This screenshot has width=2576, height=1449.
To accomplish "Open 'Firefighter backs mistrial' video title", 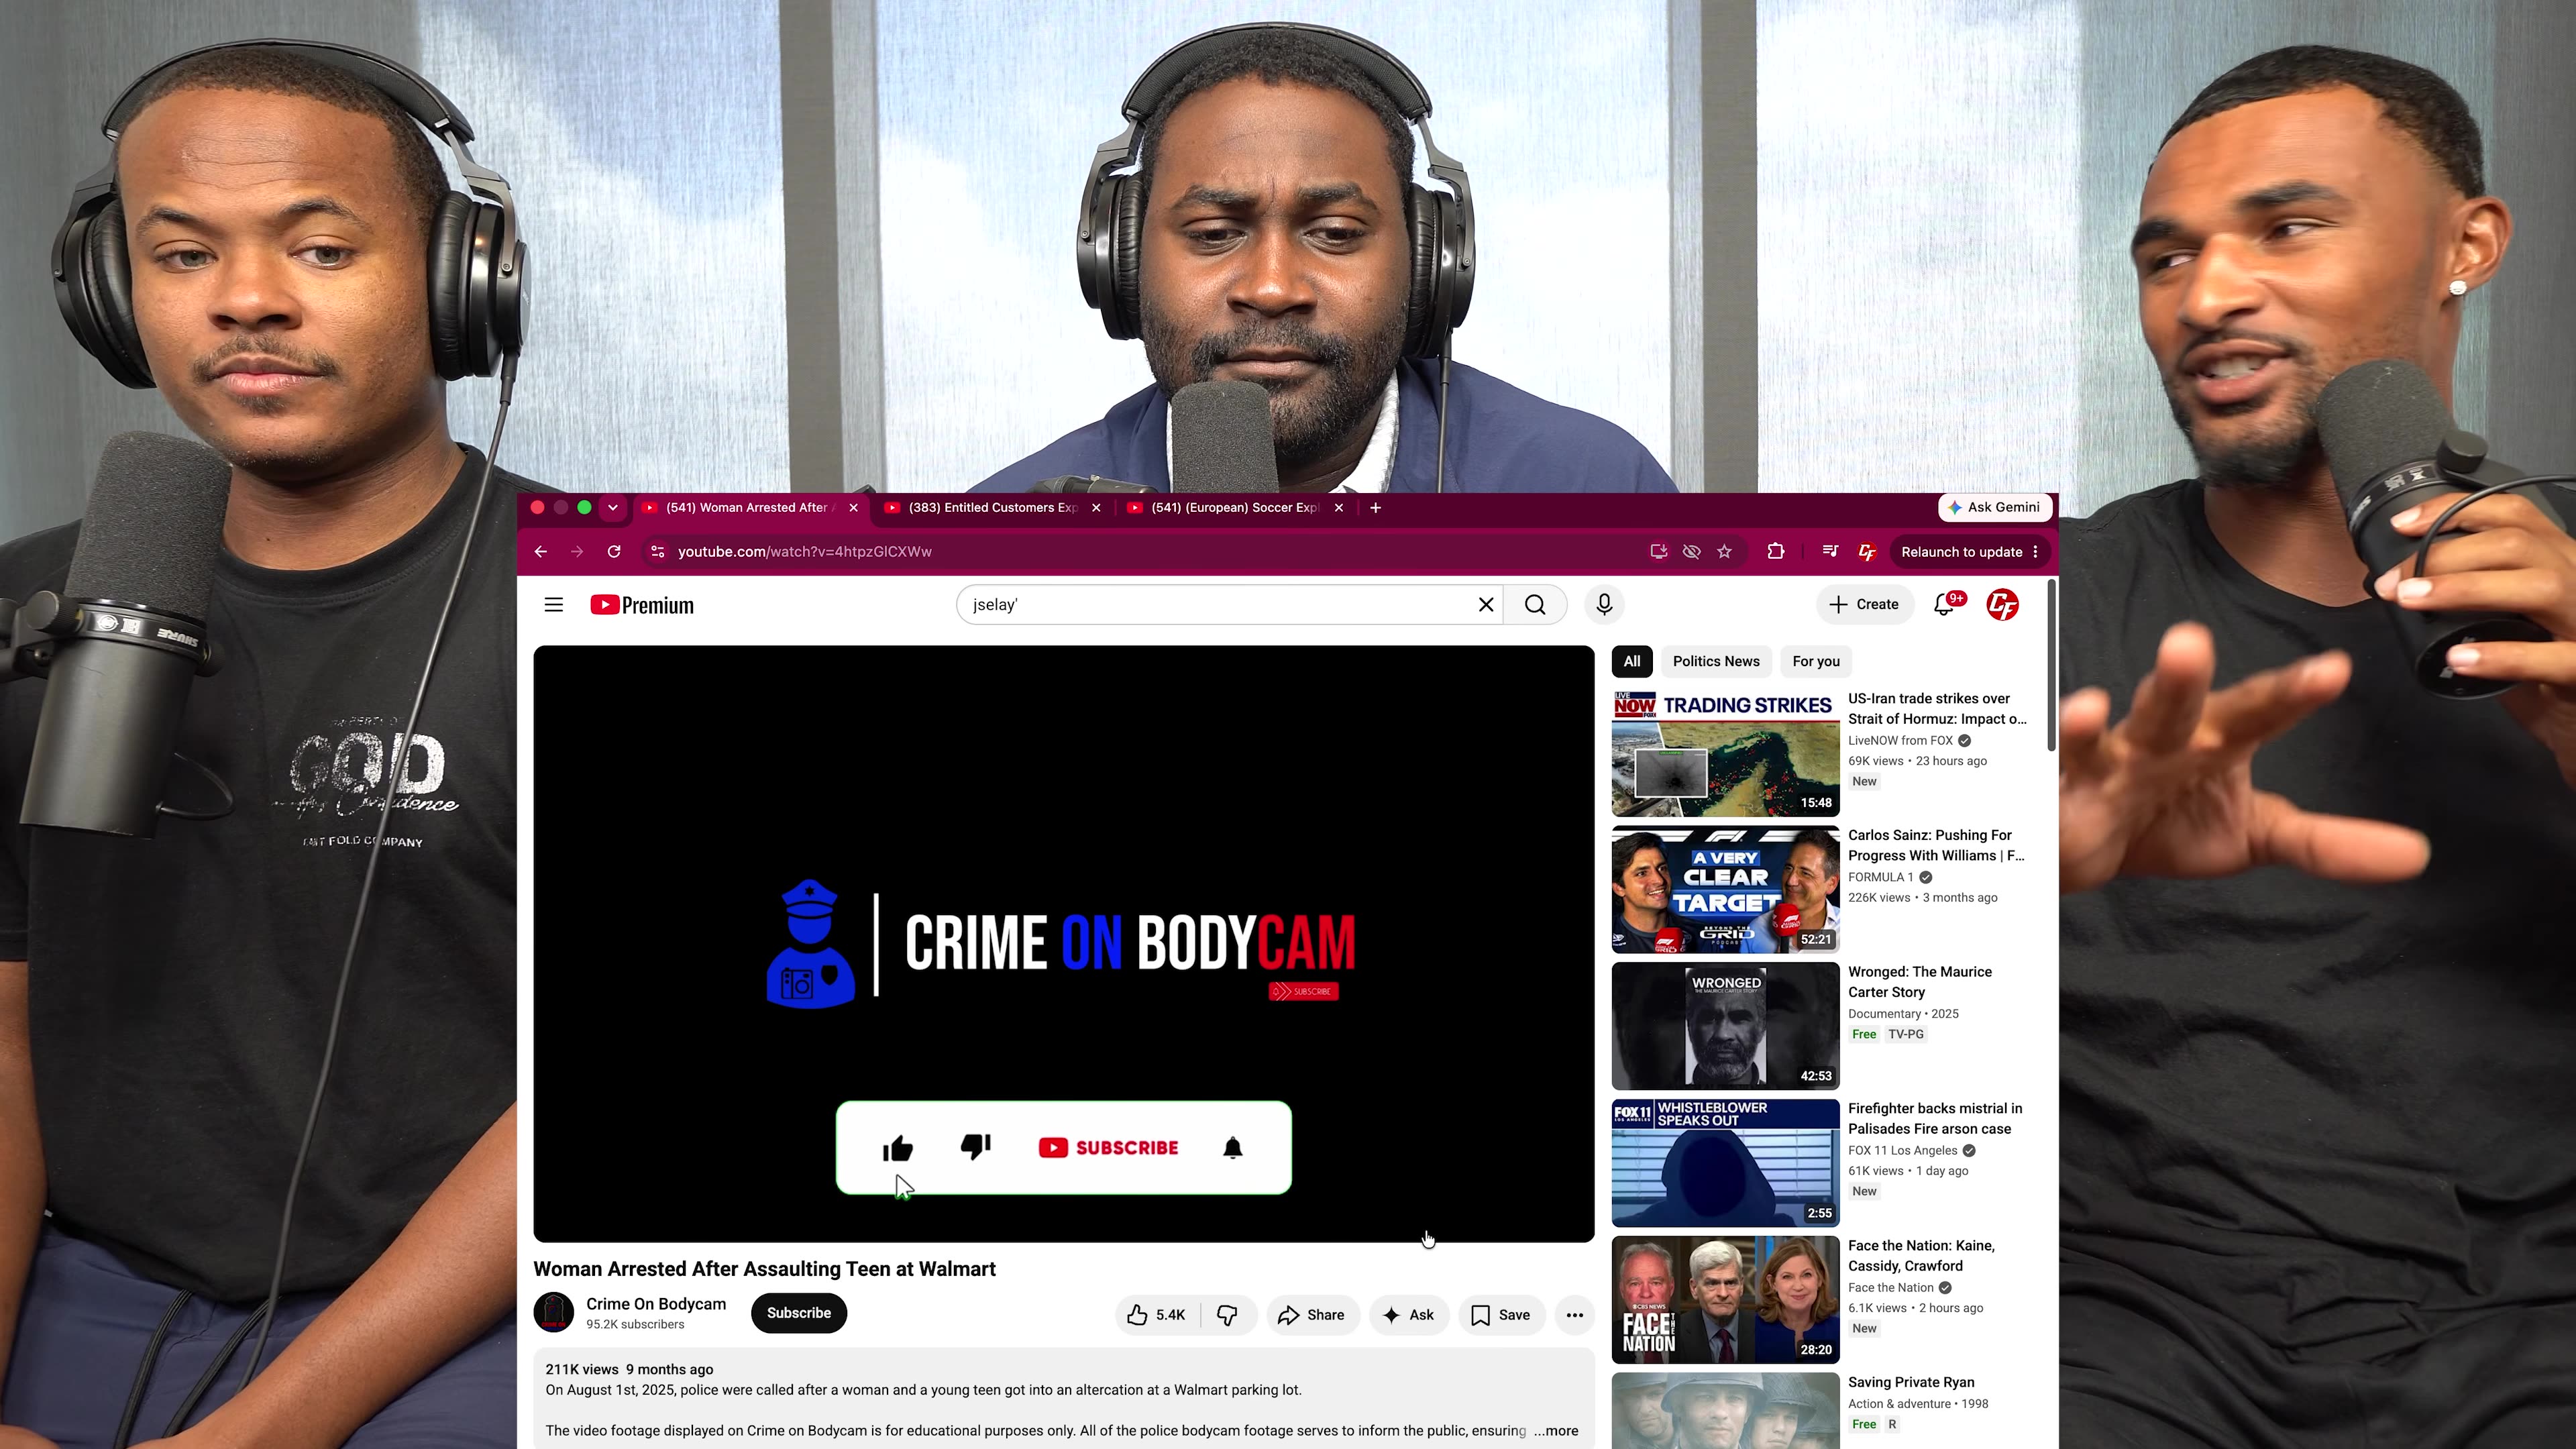I will (1935, 1119).
